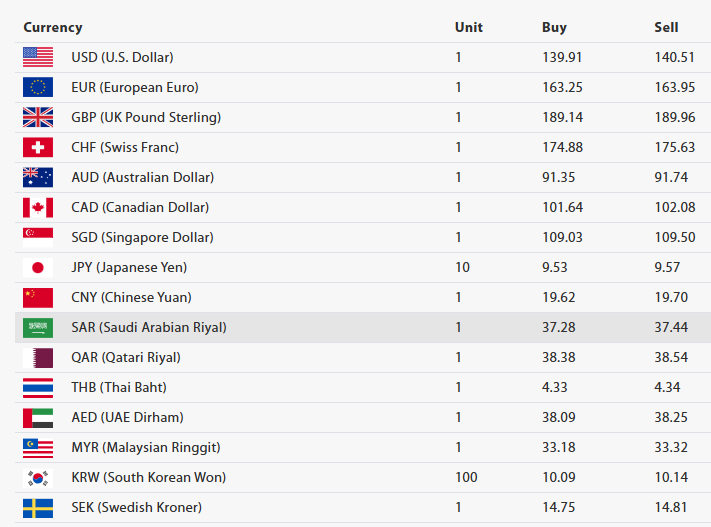Image resolution: width=711 pixels, height=527 pixels.
Task: Click the United States flag icon
Action: click(x=38, y=57)
